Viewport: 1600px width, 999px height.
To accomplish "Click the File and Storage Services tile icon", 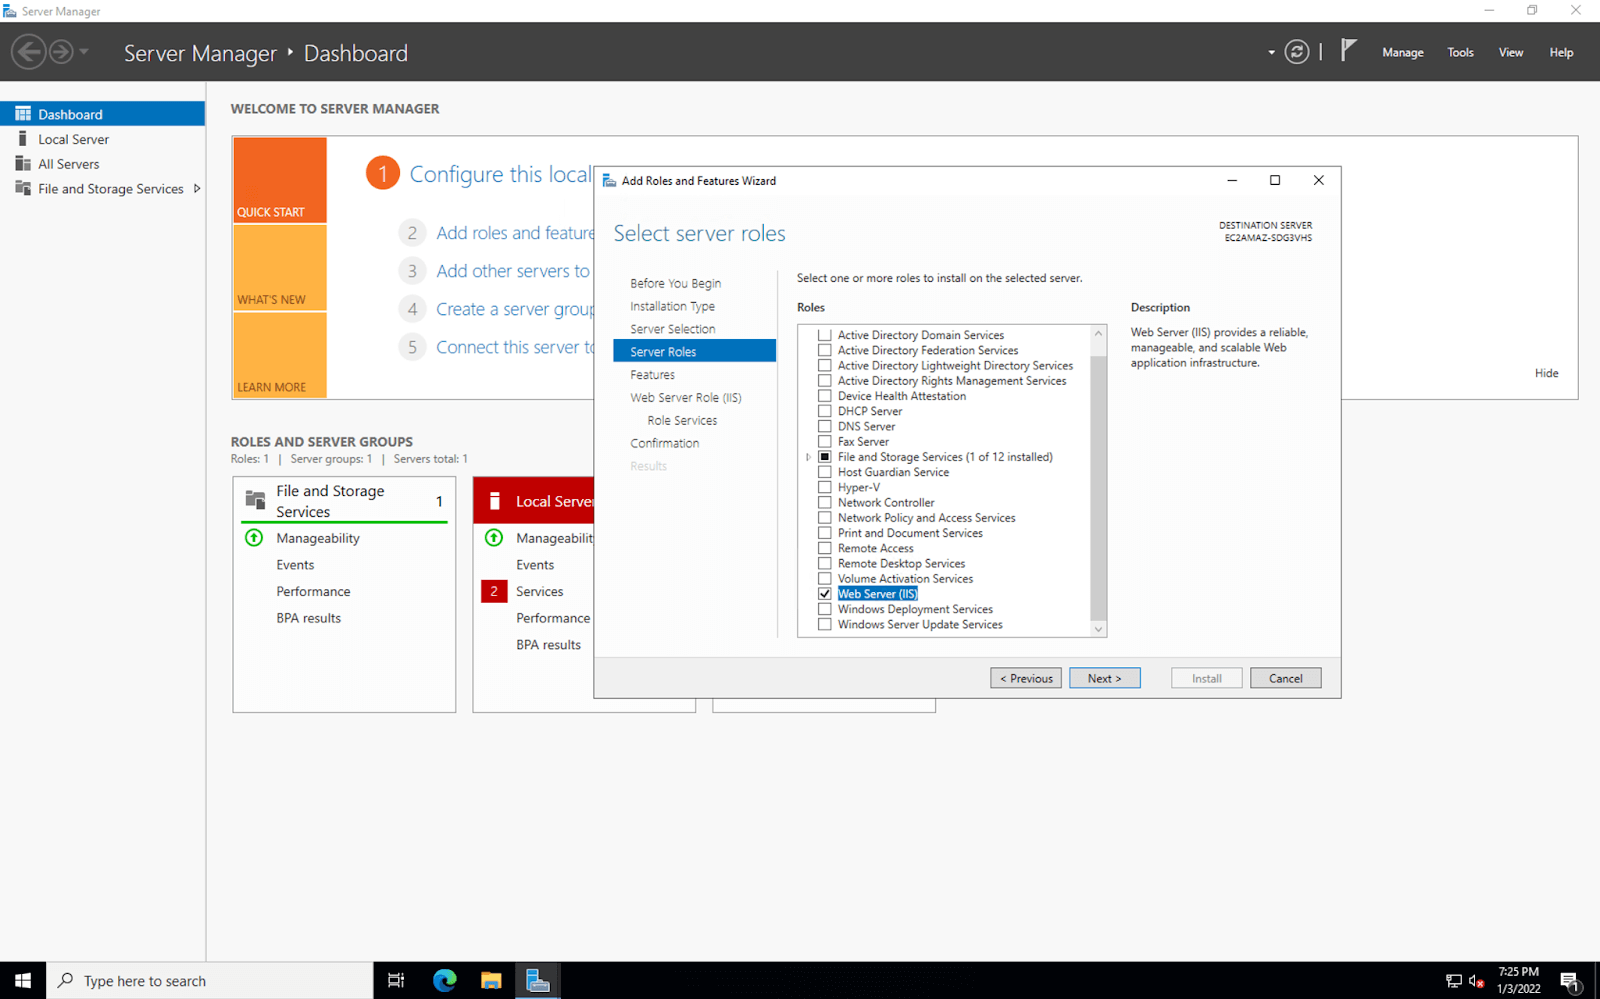I will [256, 500].
